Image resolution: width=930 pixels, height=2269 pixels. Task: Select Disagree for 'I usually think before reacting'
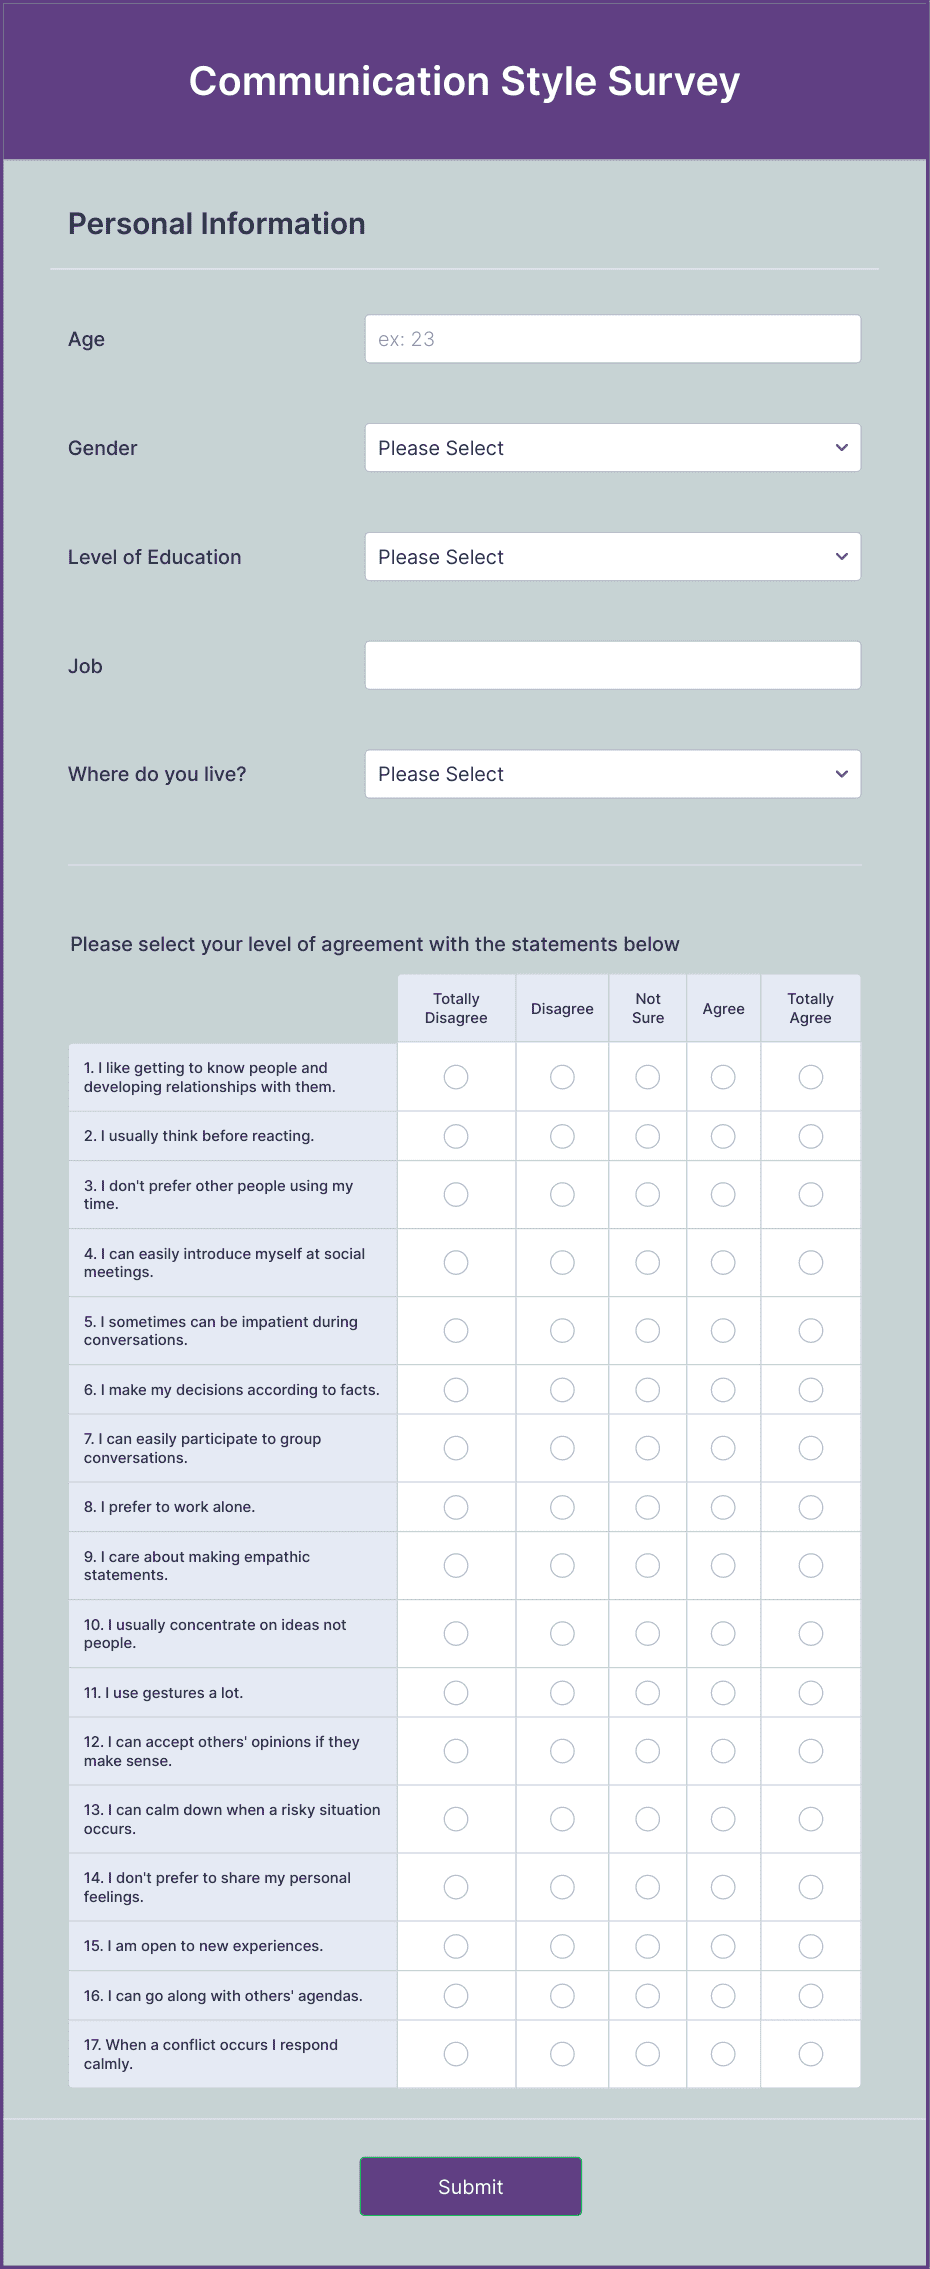coord(562,1136)
